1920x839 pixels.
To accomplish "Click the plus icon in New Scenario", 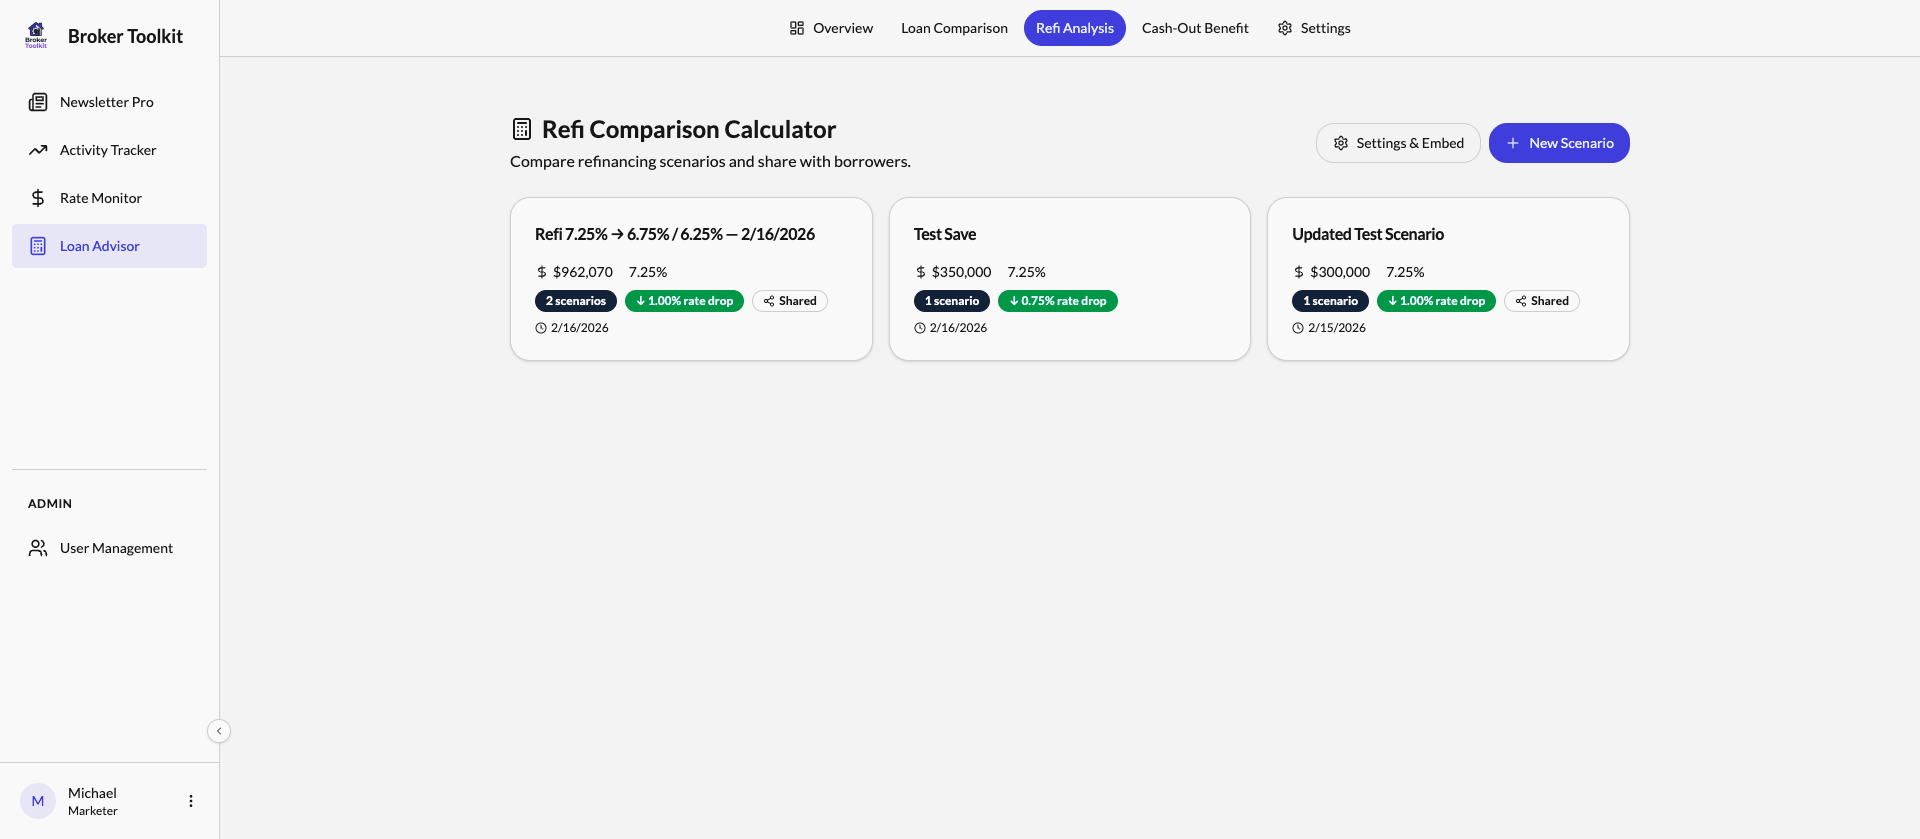I will click(x=1513, y=143).
